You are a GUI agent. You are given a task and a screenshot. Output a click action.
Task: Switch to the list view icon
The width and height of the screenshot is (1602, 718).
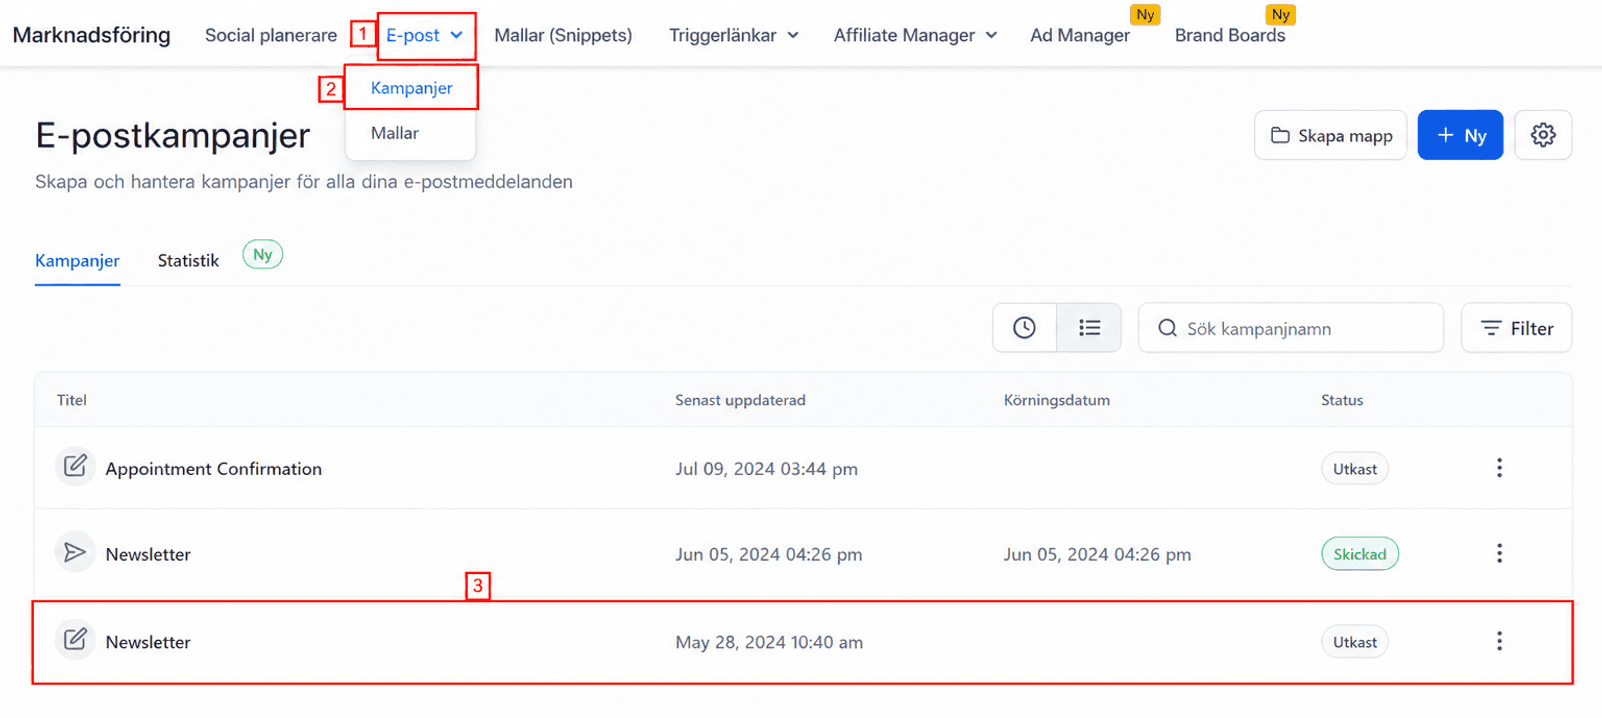(x=1089, y=328)
